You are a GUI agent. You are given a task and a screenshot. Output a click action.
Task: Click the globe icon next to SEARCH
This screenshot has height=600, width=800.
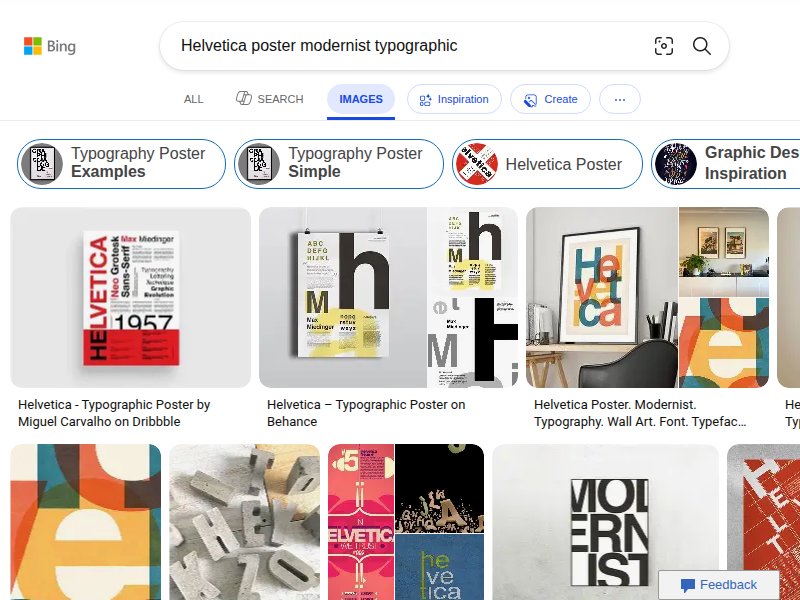(x=241, y=99)
